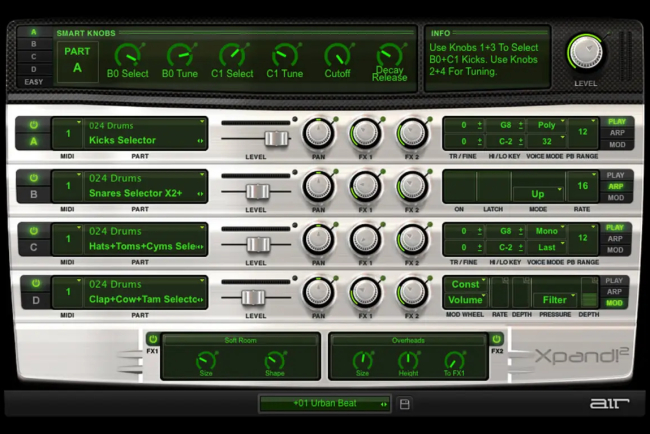The height and width of the screenshot is (434, 650).
Task: Switch part D to PLAY view
Action: (614, 281)
